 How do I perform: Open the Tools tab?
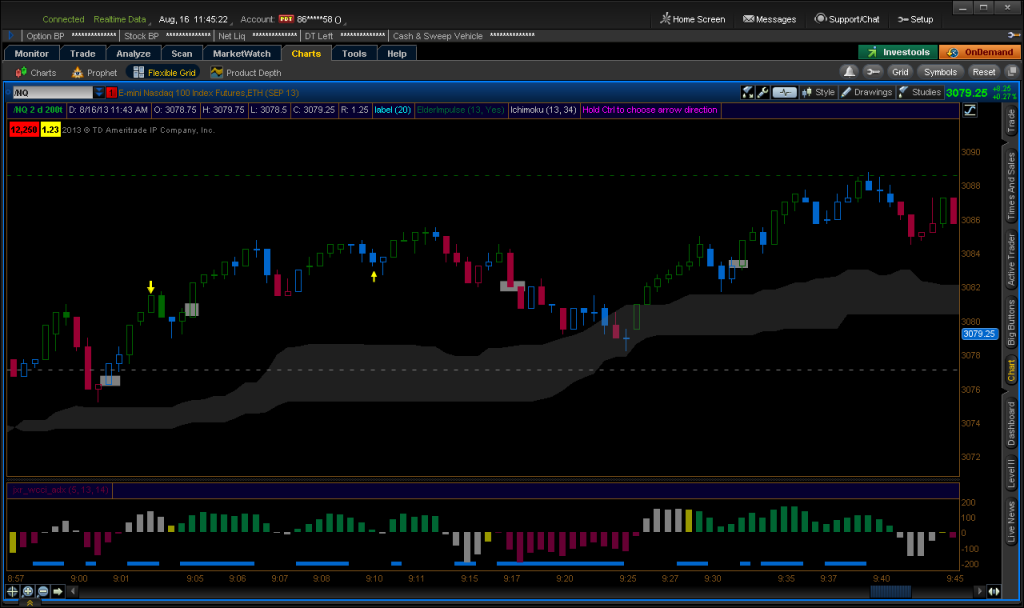[x=354, y=54]
